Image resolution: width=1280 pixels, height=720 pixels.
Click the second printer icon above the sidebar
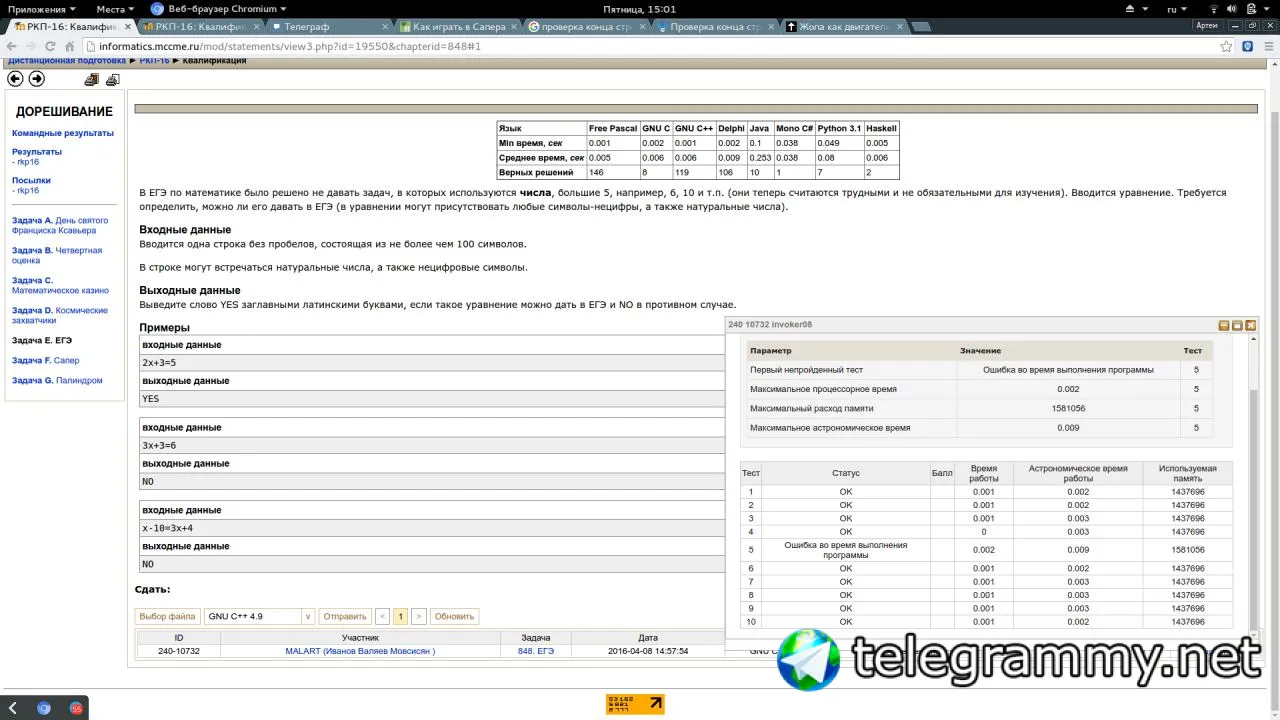point(113,79)
